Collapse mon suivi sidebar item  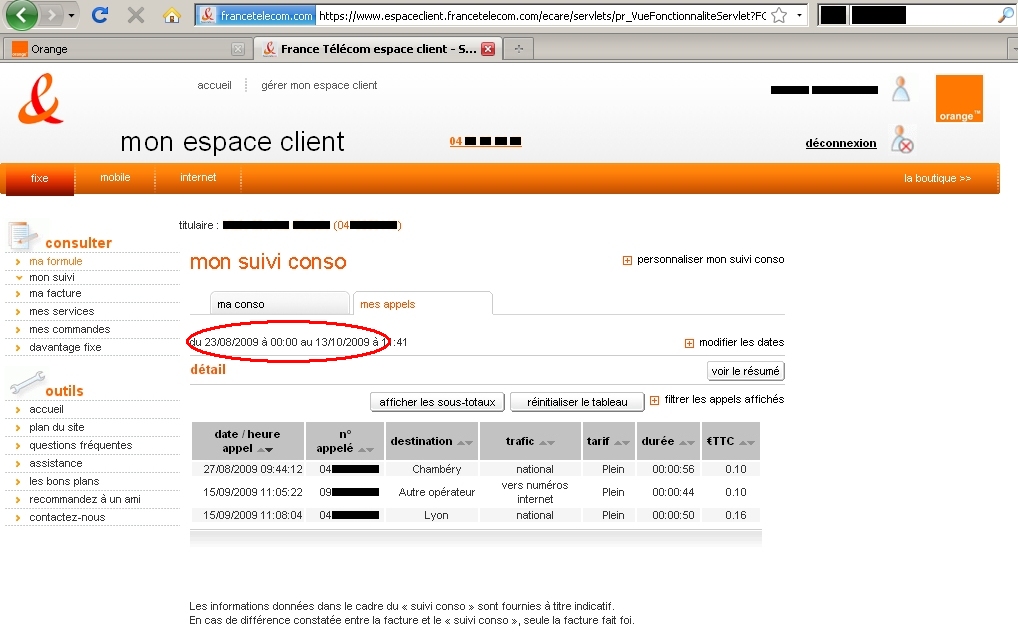click(x=52, y=278)
